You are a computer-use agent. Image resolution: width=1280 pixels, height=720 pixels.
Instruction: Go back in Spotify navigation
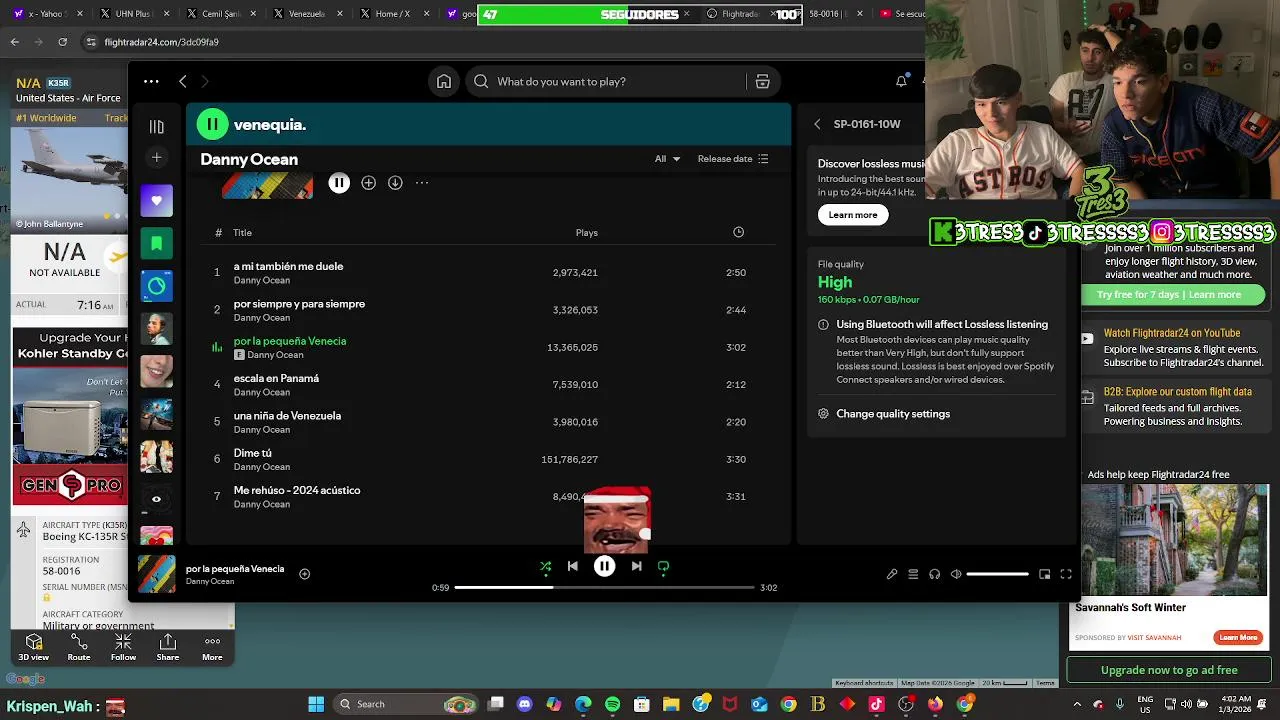[x=182, y=82]
